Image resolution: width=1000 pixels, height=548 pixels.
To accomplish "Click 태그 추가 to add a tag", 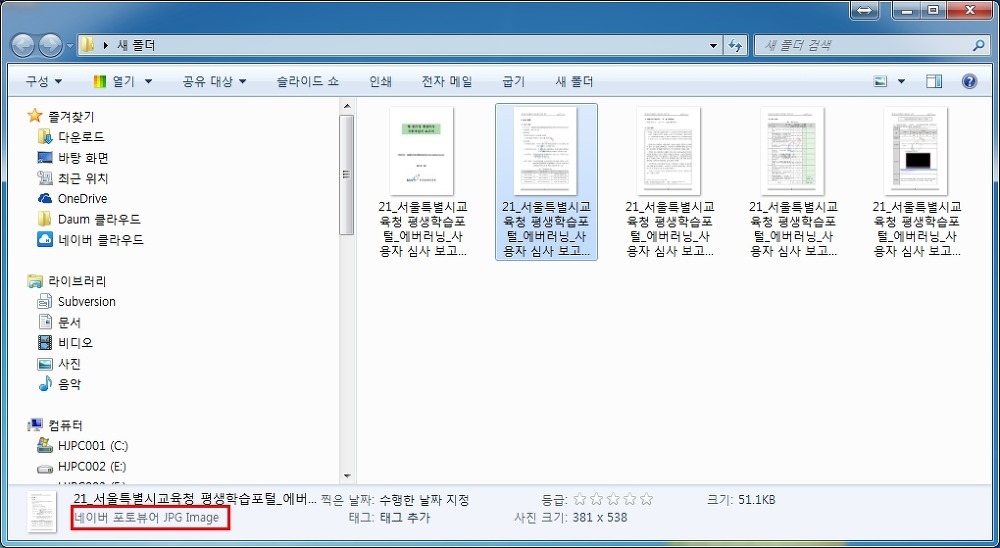I will 404,517.
